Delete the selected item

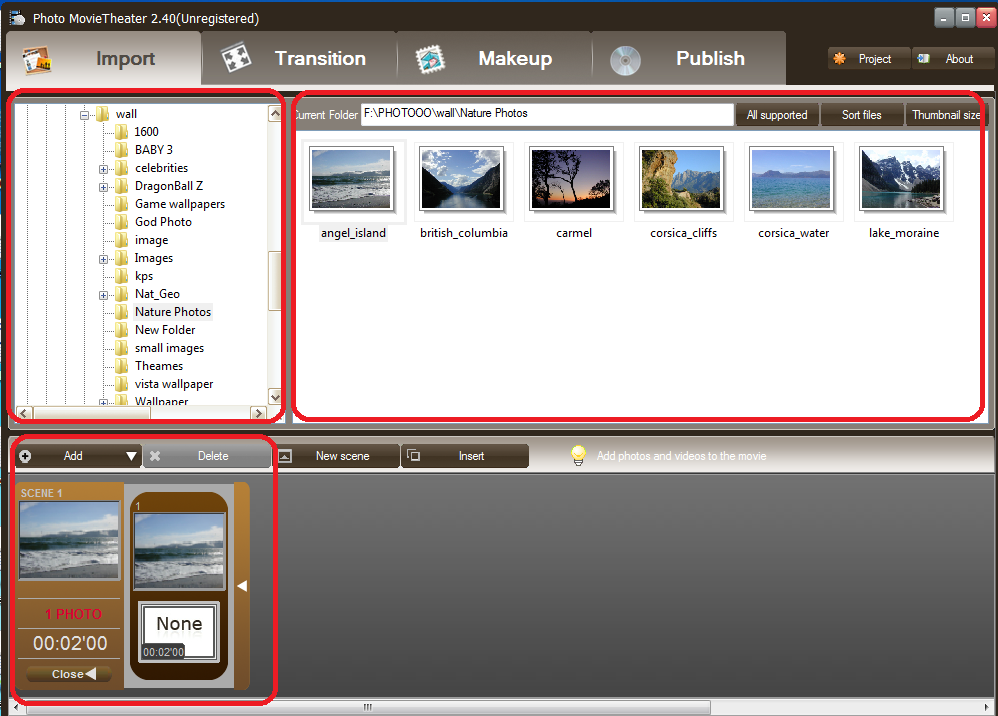[207, 456]
